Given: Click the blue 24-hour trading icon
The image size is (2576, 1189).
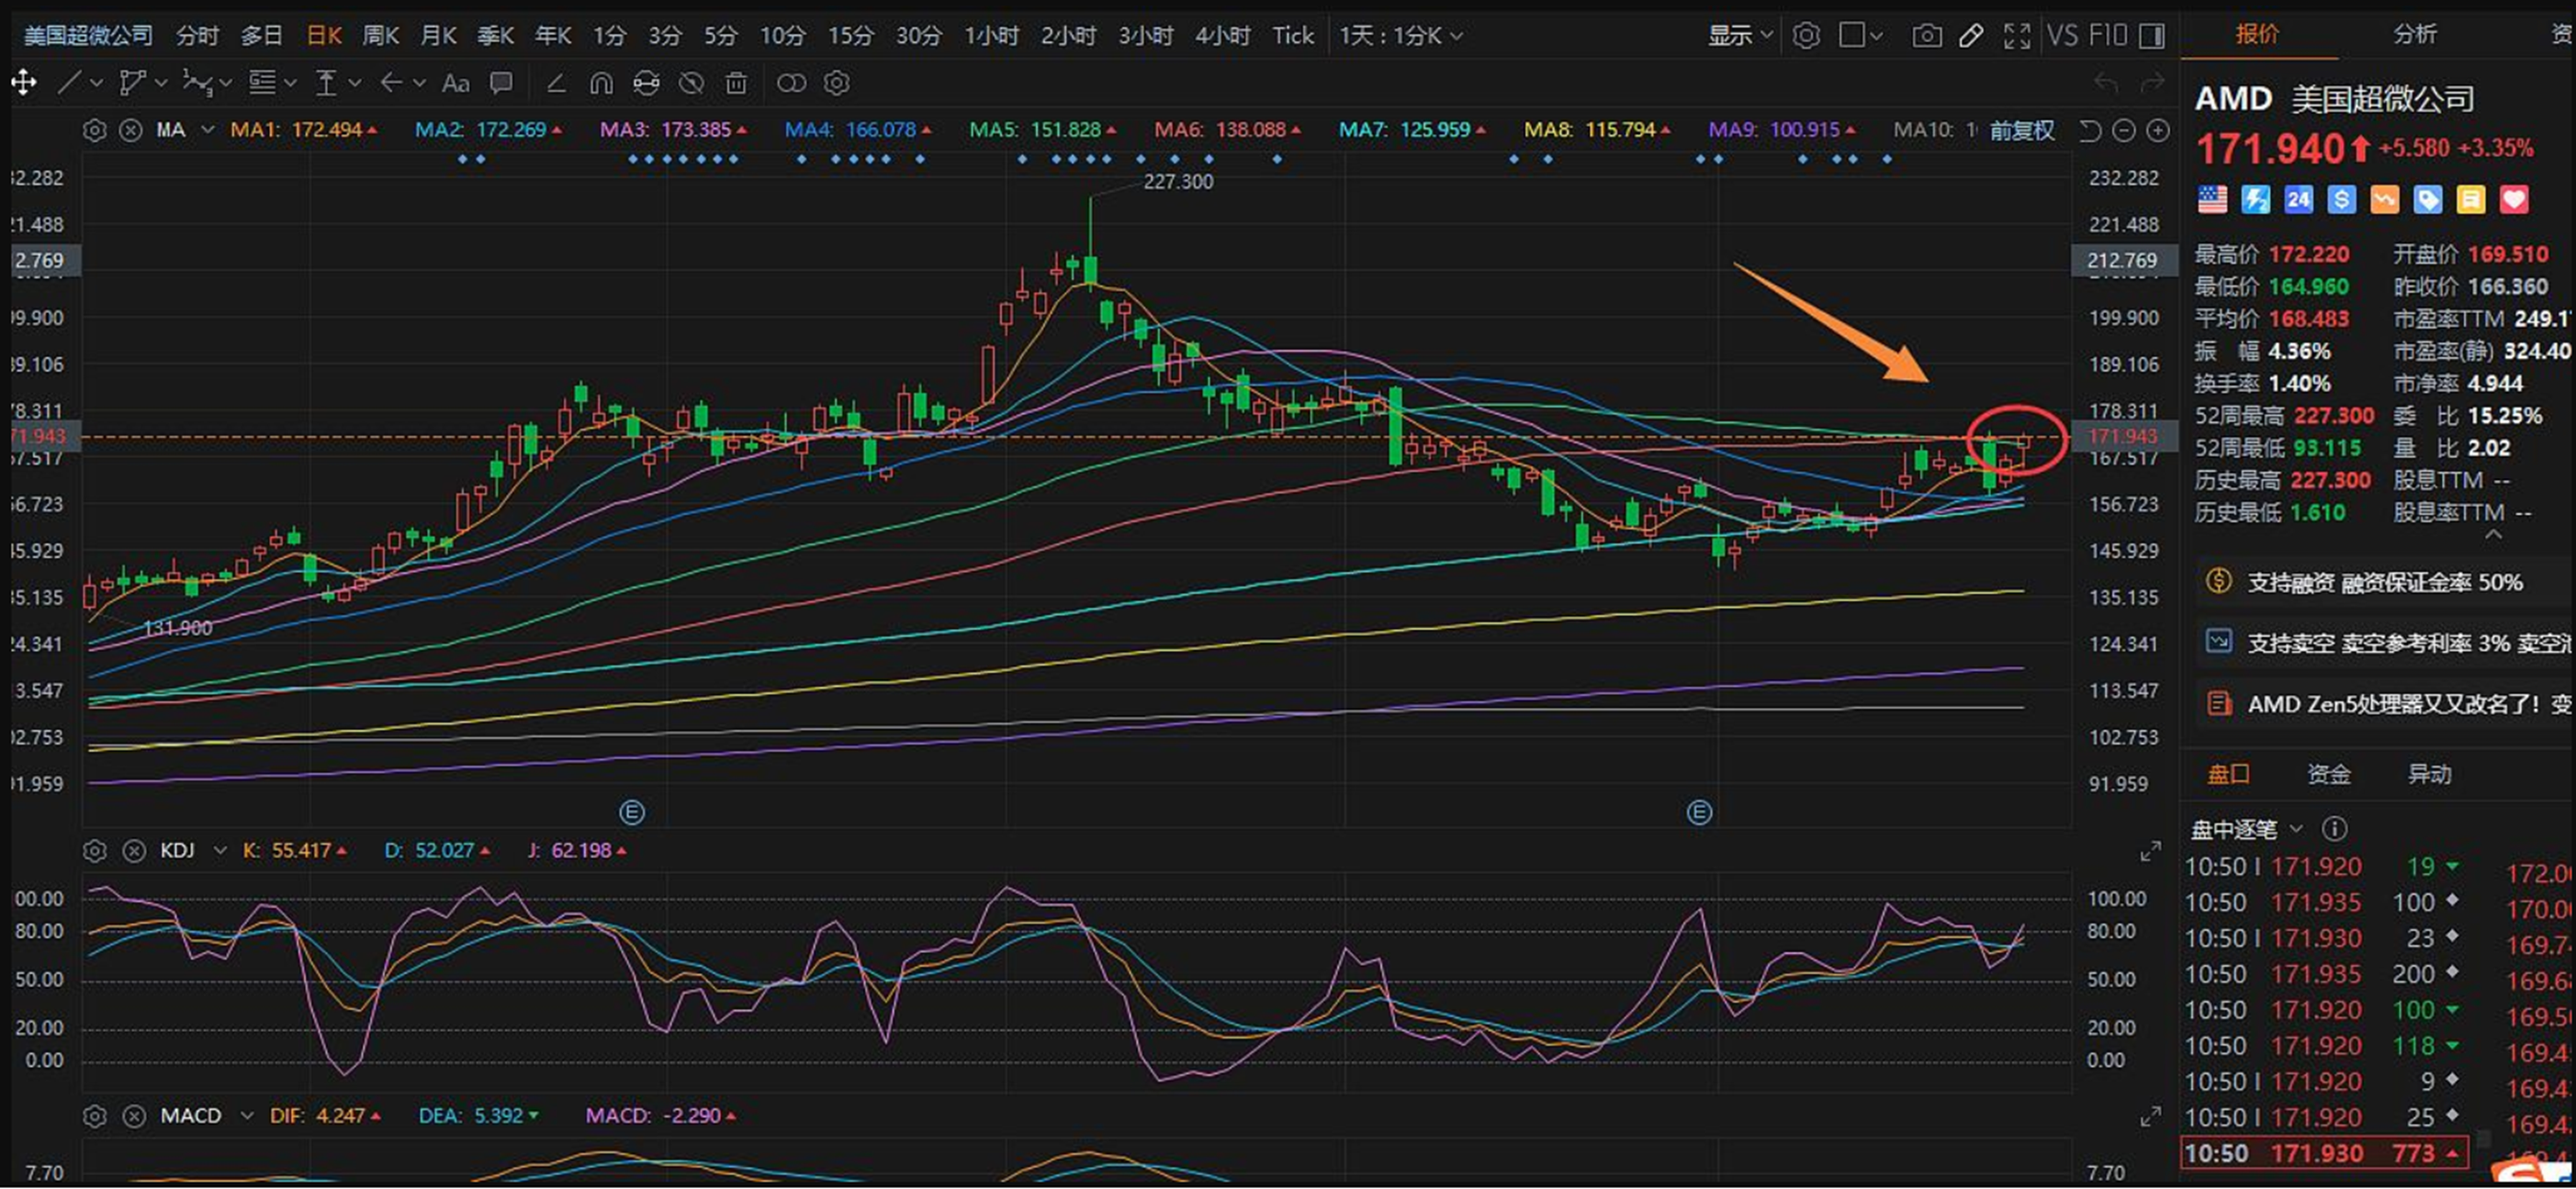Looking at the screenshot, I should (x=2298, y=200).
